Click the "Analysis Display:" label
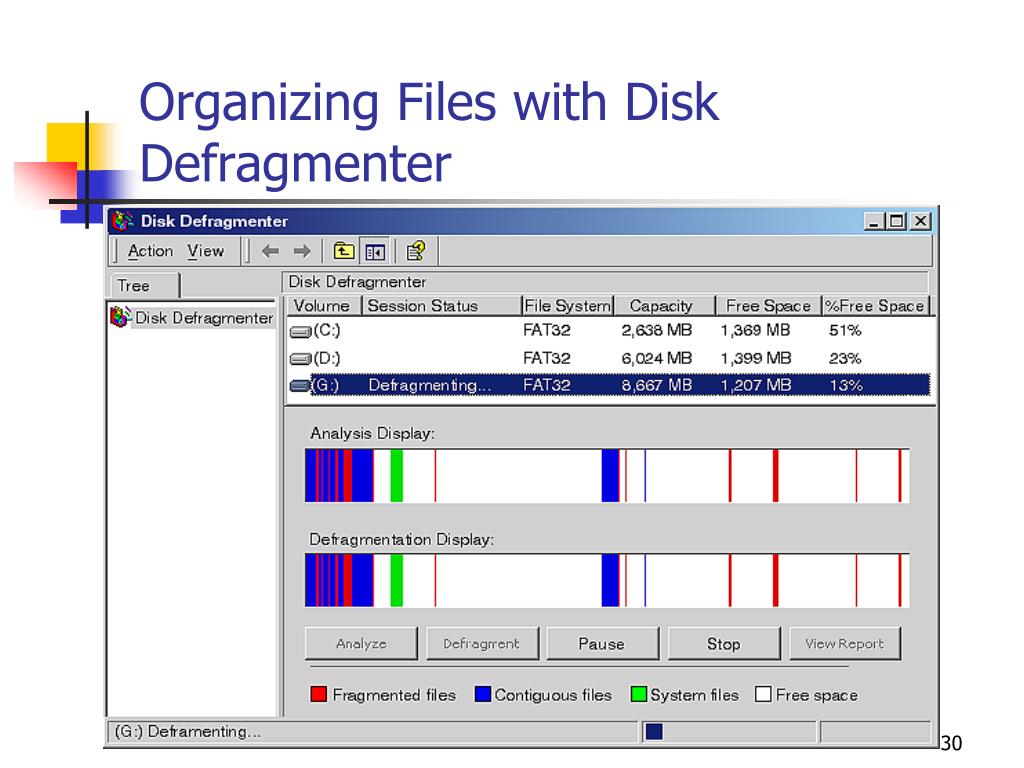1024x768 pixels. 372,434
